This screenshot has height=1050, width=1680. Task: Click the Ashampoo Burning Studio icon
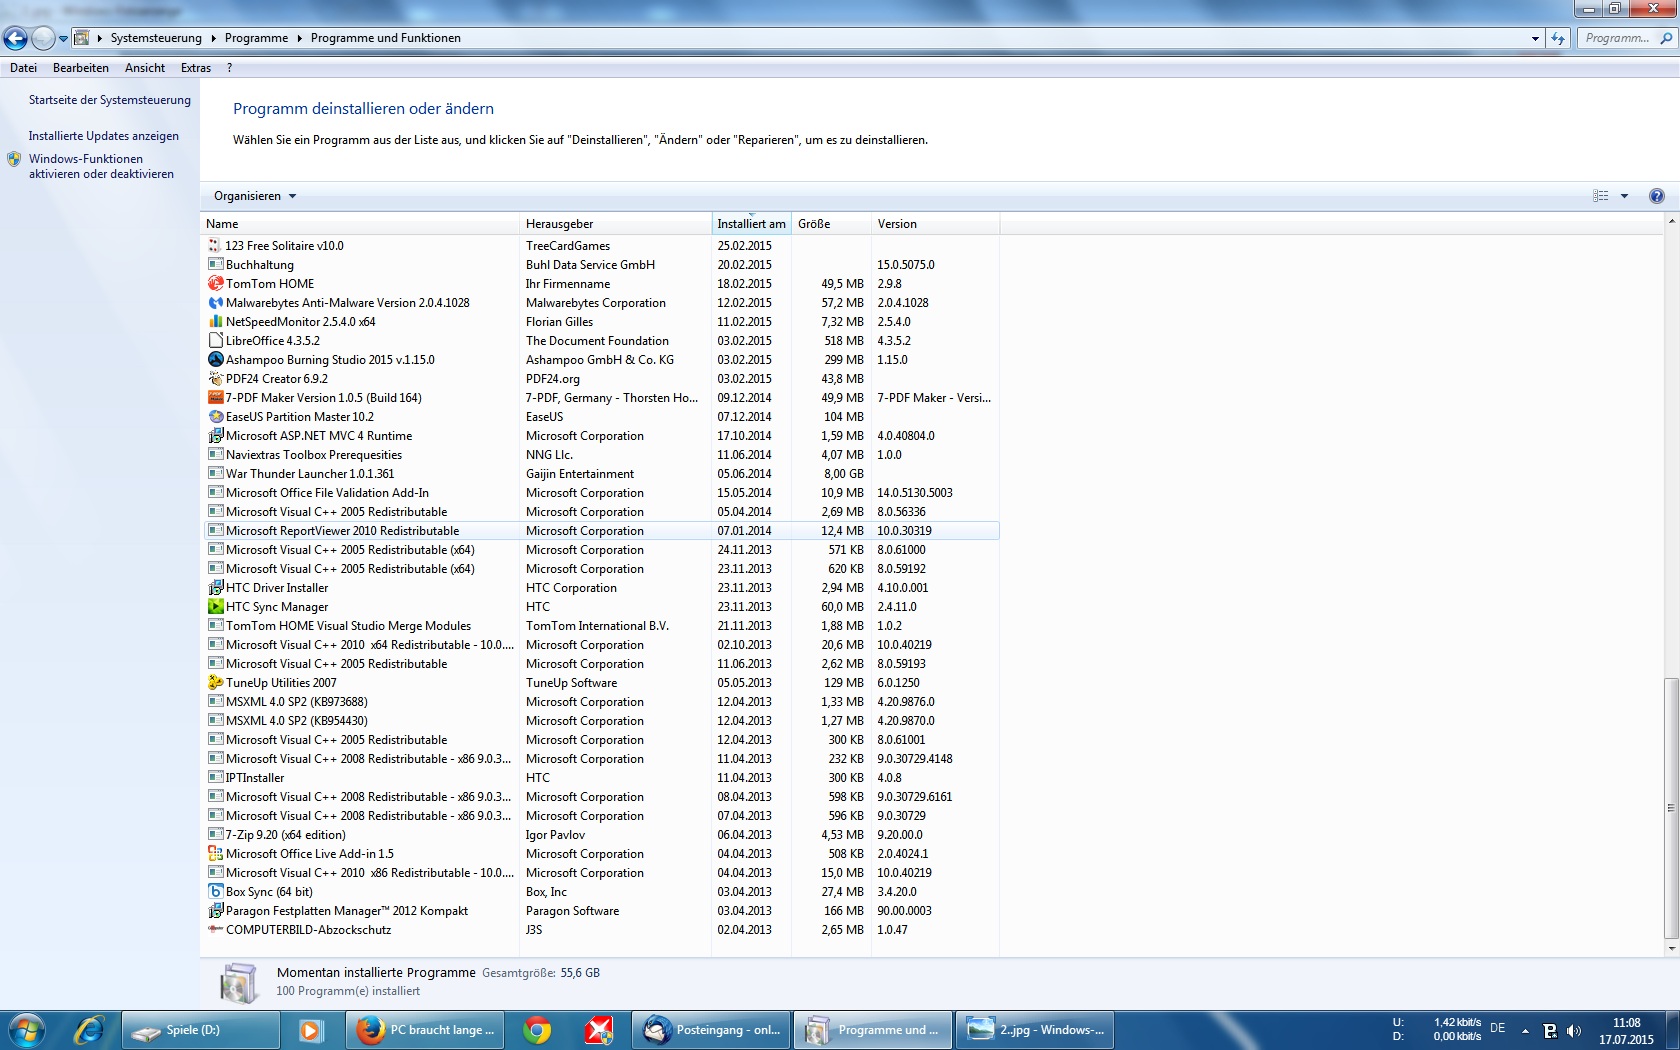point(215,359)
